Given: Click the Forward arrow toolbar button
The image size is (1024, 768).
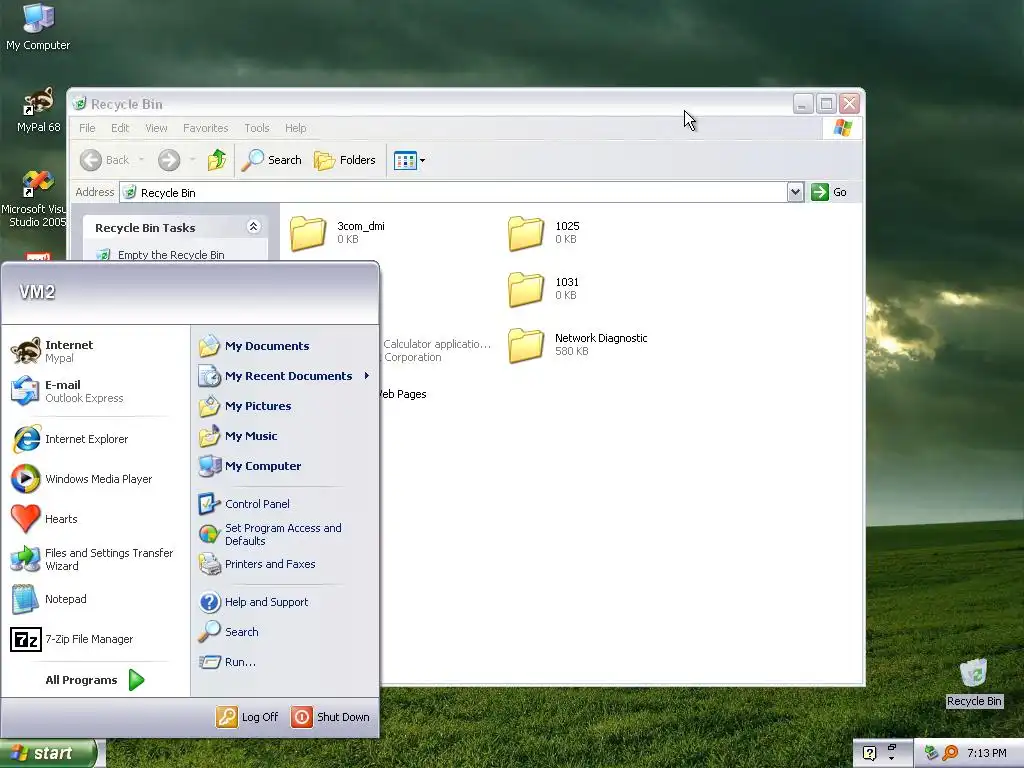Looking at the screenshot, I should click(169, 160).
